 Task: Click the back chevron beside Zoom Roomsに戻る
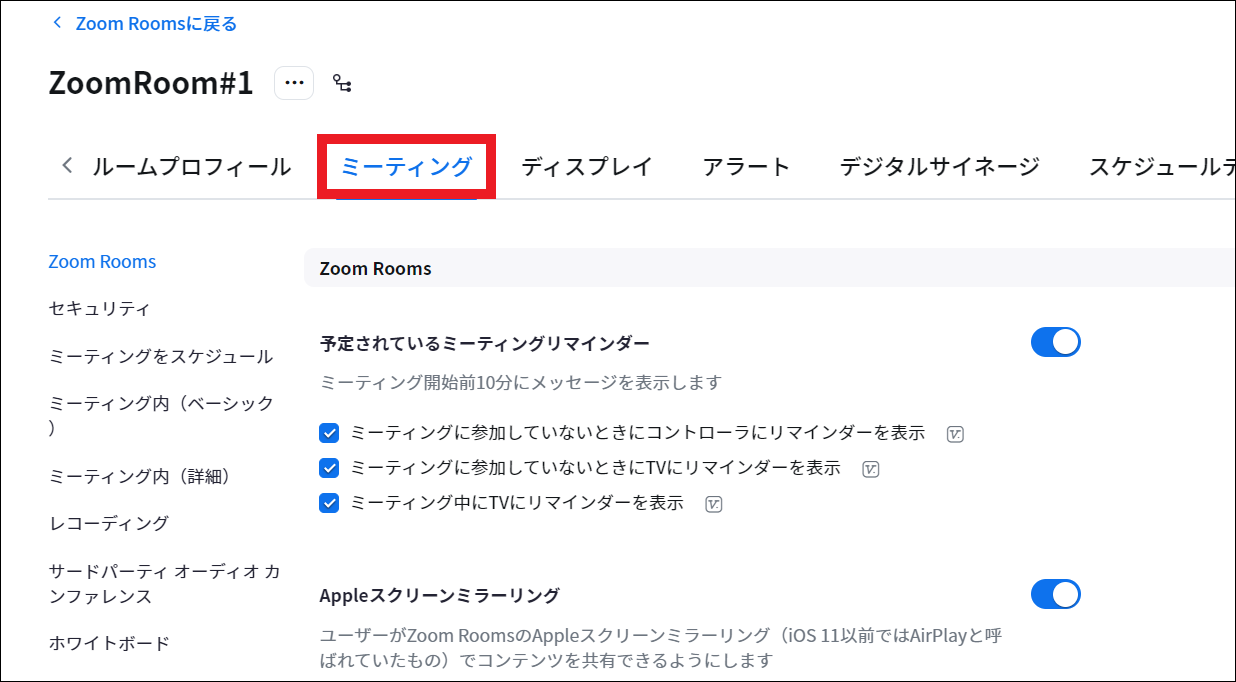click(57, 22)
